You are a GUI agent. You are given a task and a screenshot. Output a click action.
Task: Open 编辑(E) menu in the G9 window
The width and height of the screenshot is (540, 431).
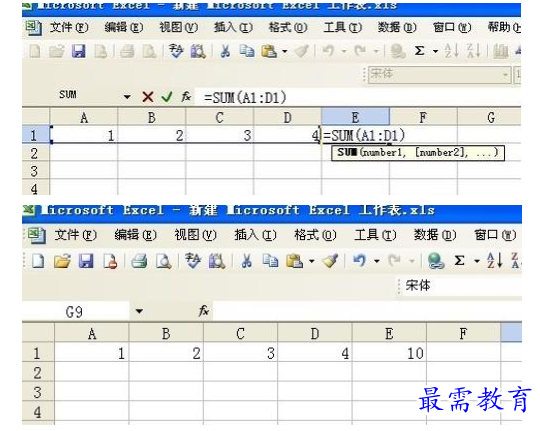coord(135,235)
